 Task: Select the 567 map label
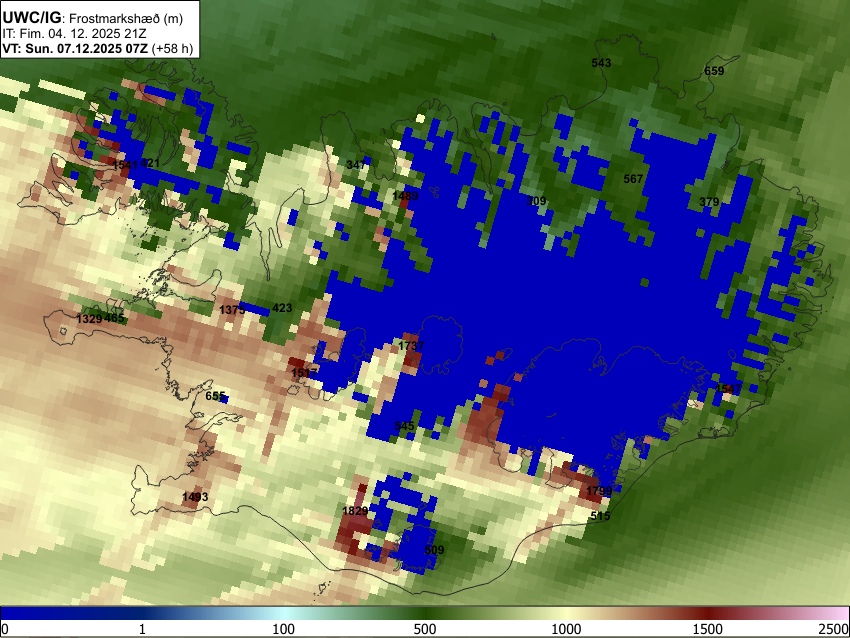(x=633, y=178)
